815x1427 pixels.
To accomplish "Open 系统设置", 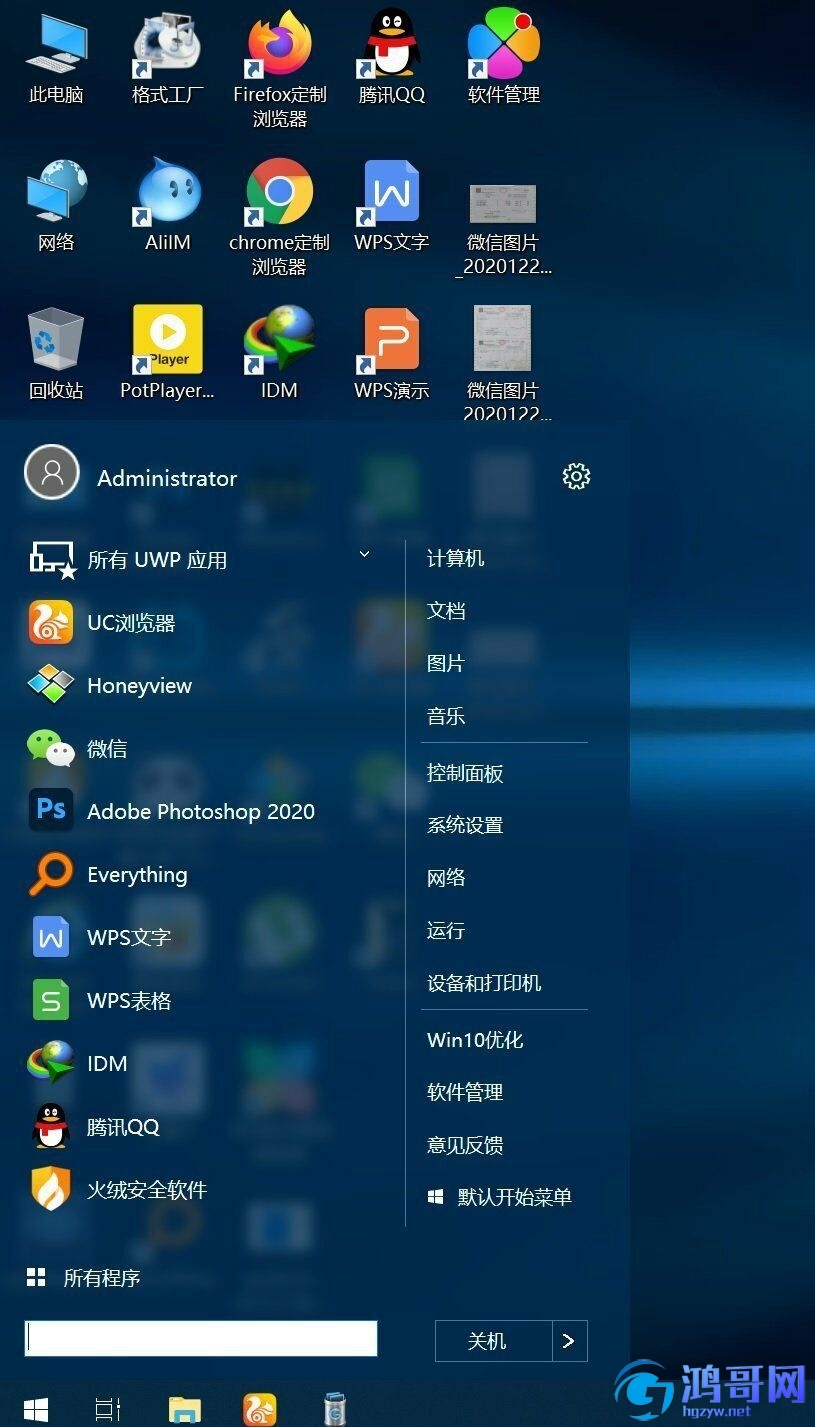I will click(x=465, y=825).
